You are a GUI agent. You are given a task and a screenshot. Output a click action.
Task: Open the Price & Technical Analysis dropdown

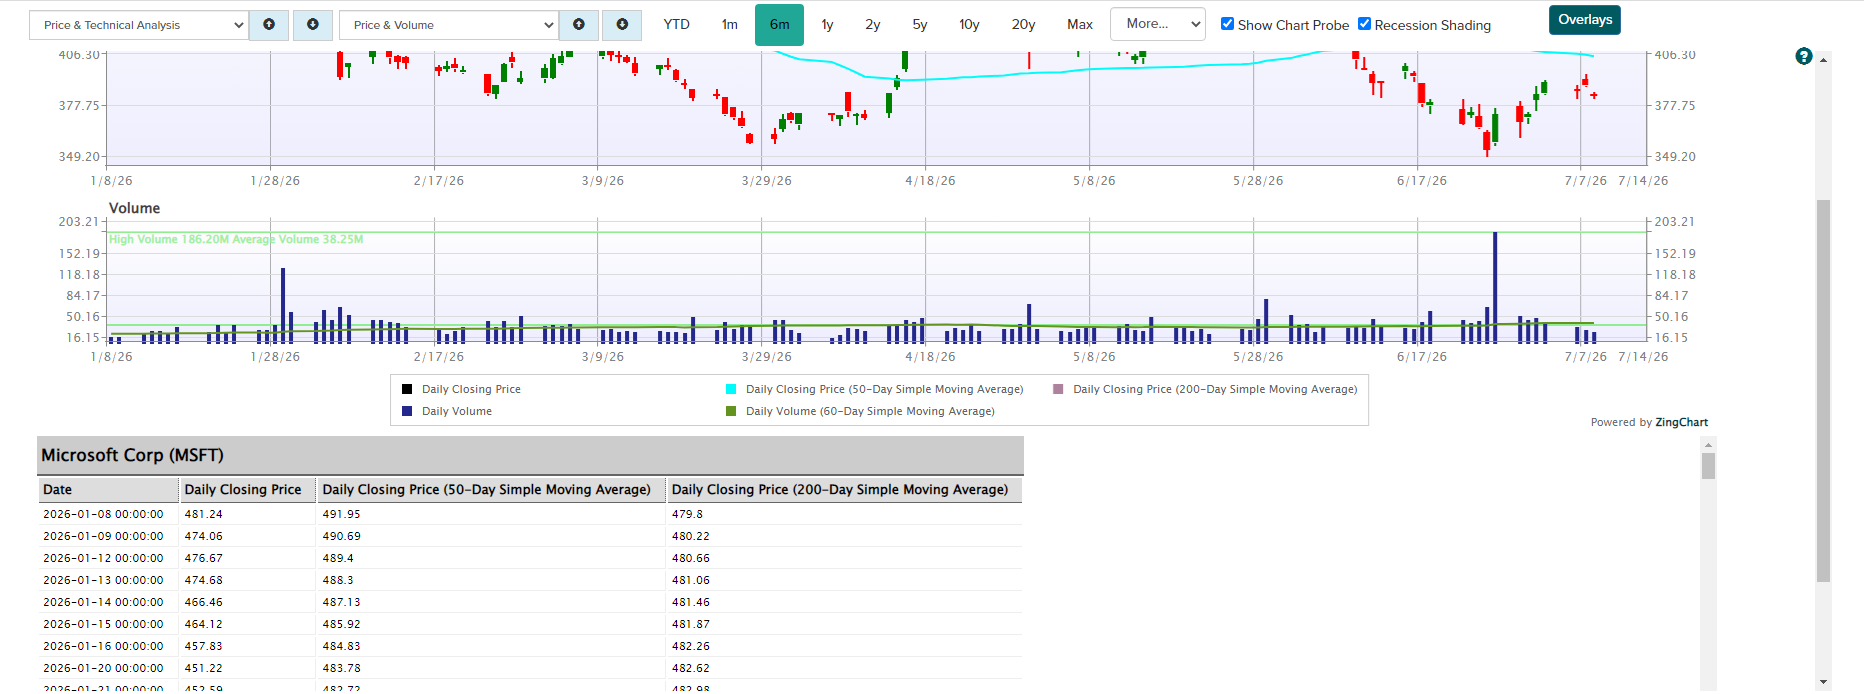pyautogui.click(x=138, y=25)
